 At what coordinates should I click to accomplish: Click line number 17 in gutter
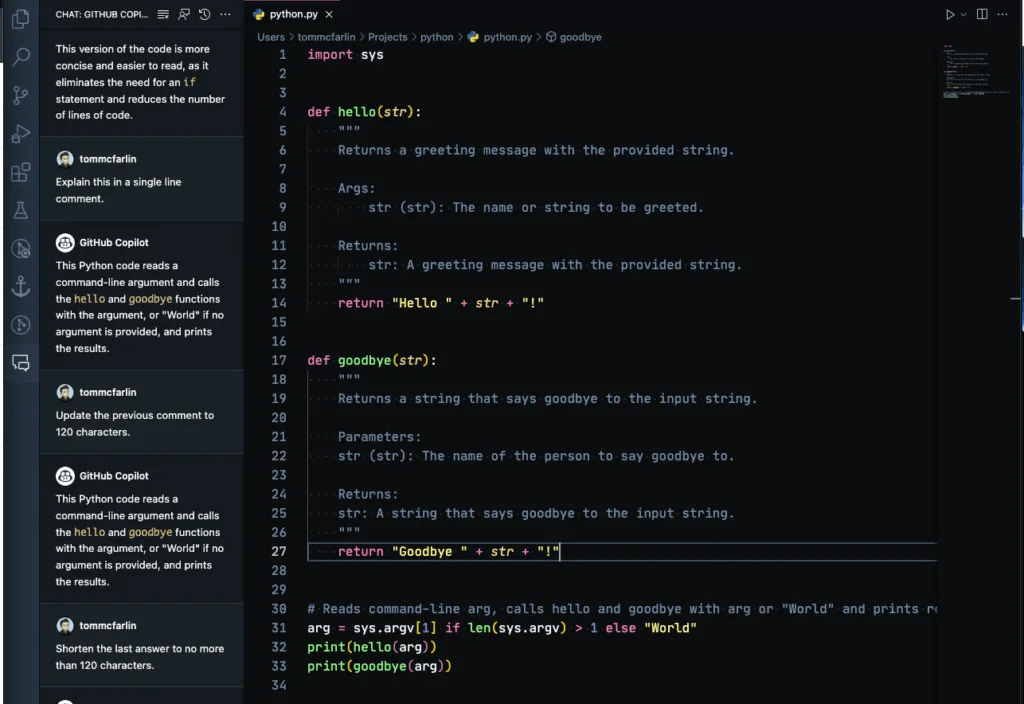point(279,360)
